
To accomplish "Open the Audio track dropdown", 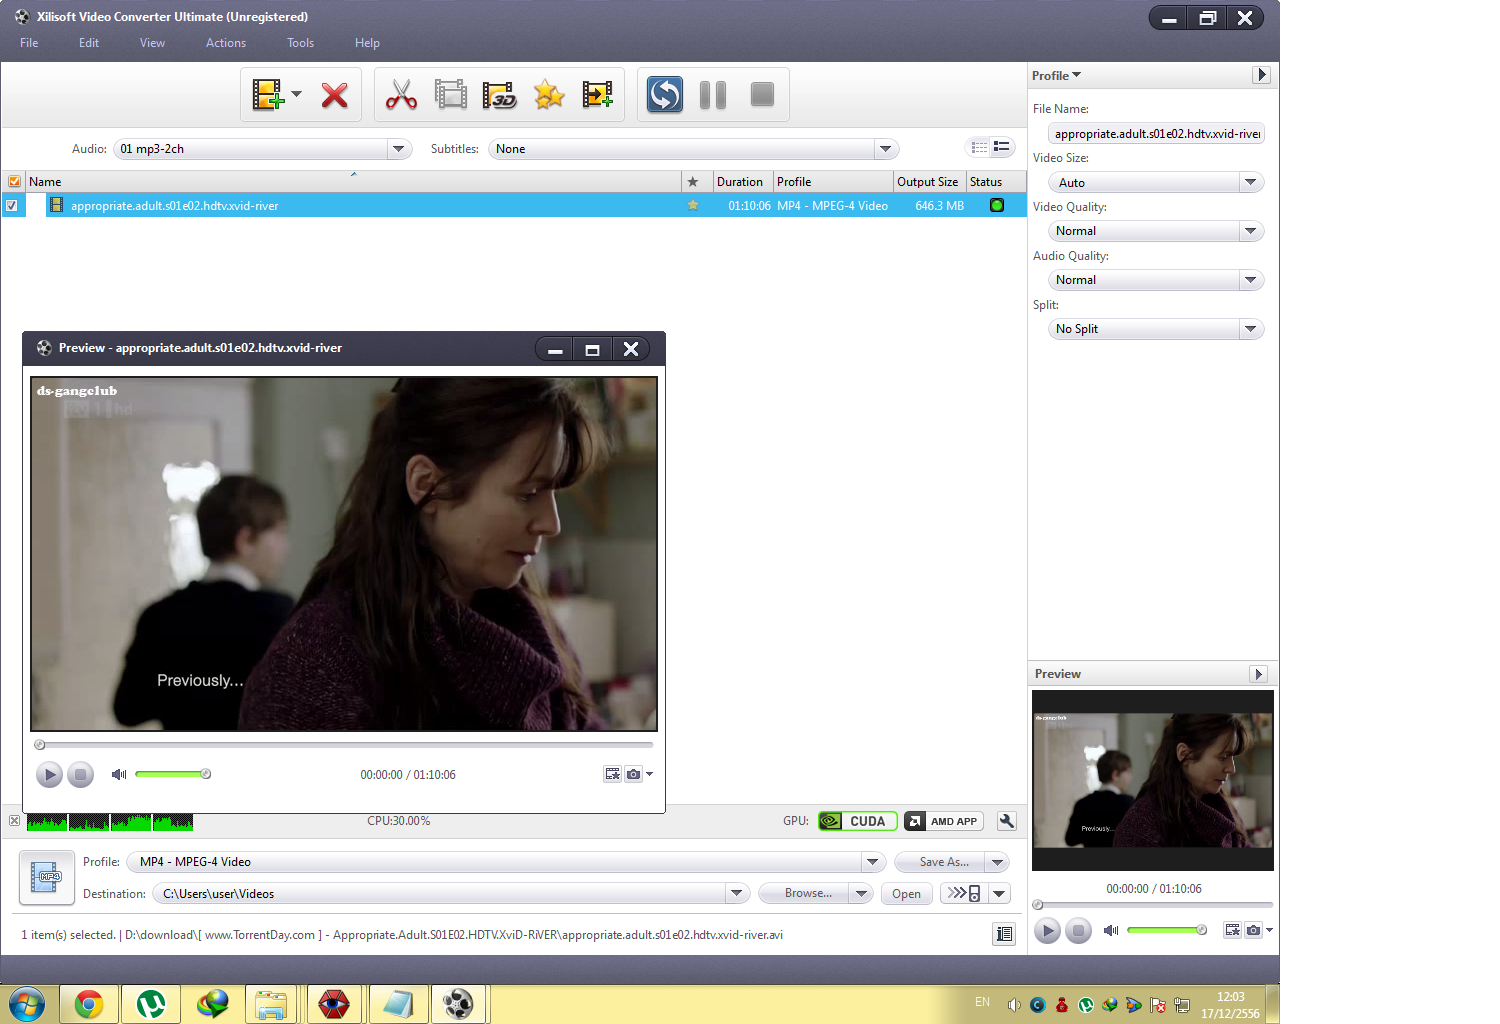I will click(399, 149).
